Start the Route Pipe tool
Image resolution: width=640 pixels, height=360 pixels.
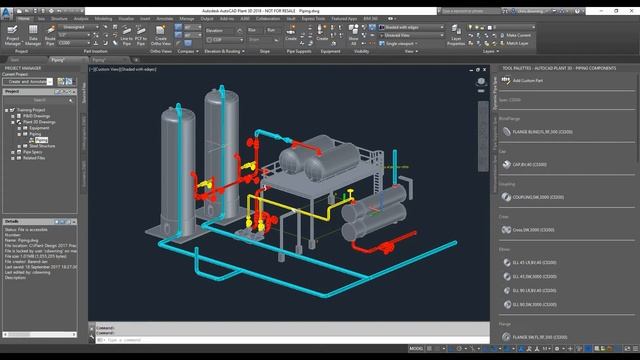pyautogui.click(x=50, y=35)
